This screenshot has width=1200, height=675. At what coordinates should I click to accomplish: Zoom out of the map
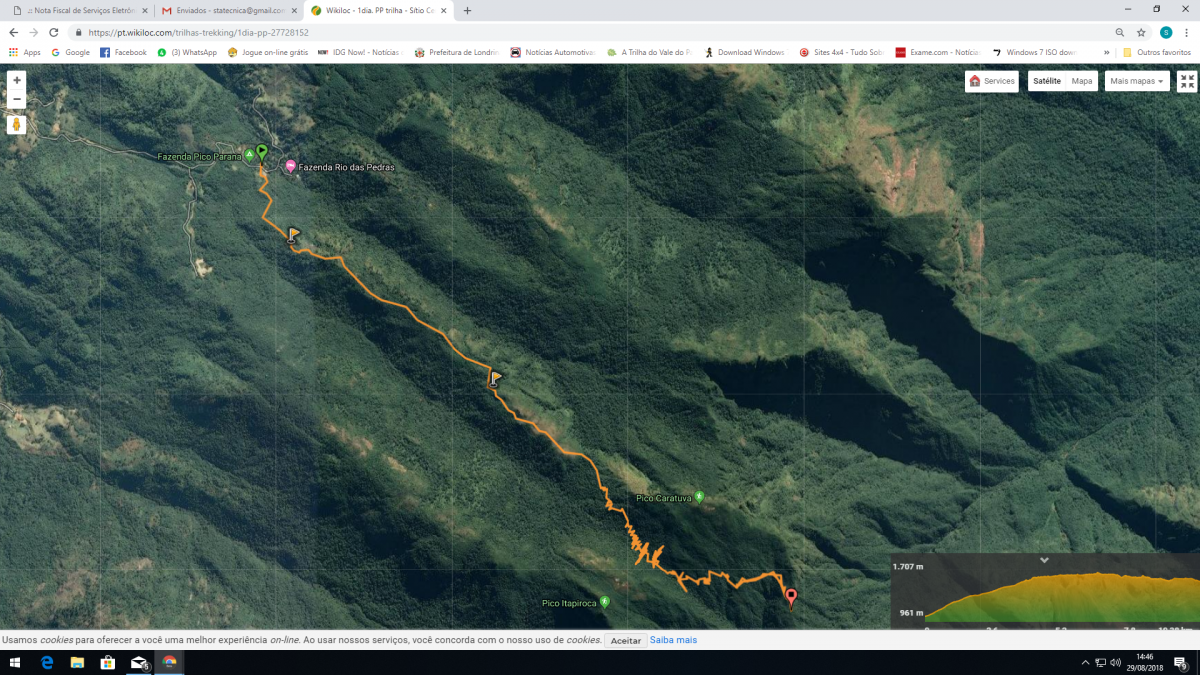point(16,99)
